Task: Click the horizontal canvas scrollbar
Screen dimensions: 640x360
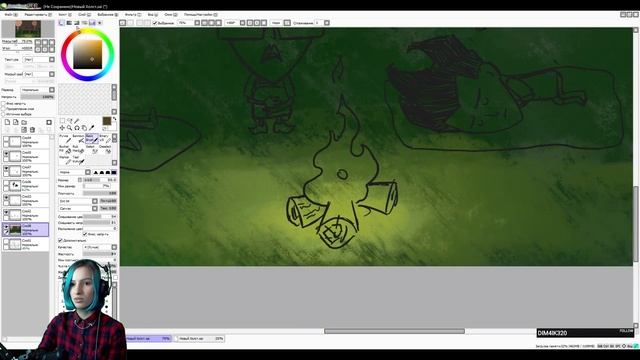Action: 394,331
